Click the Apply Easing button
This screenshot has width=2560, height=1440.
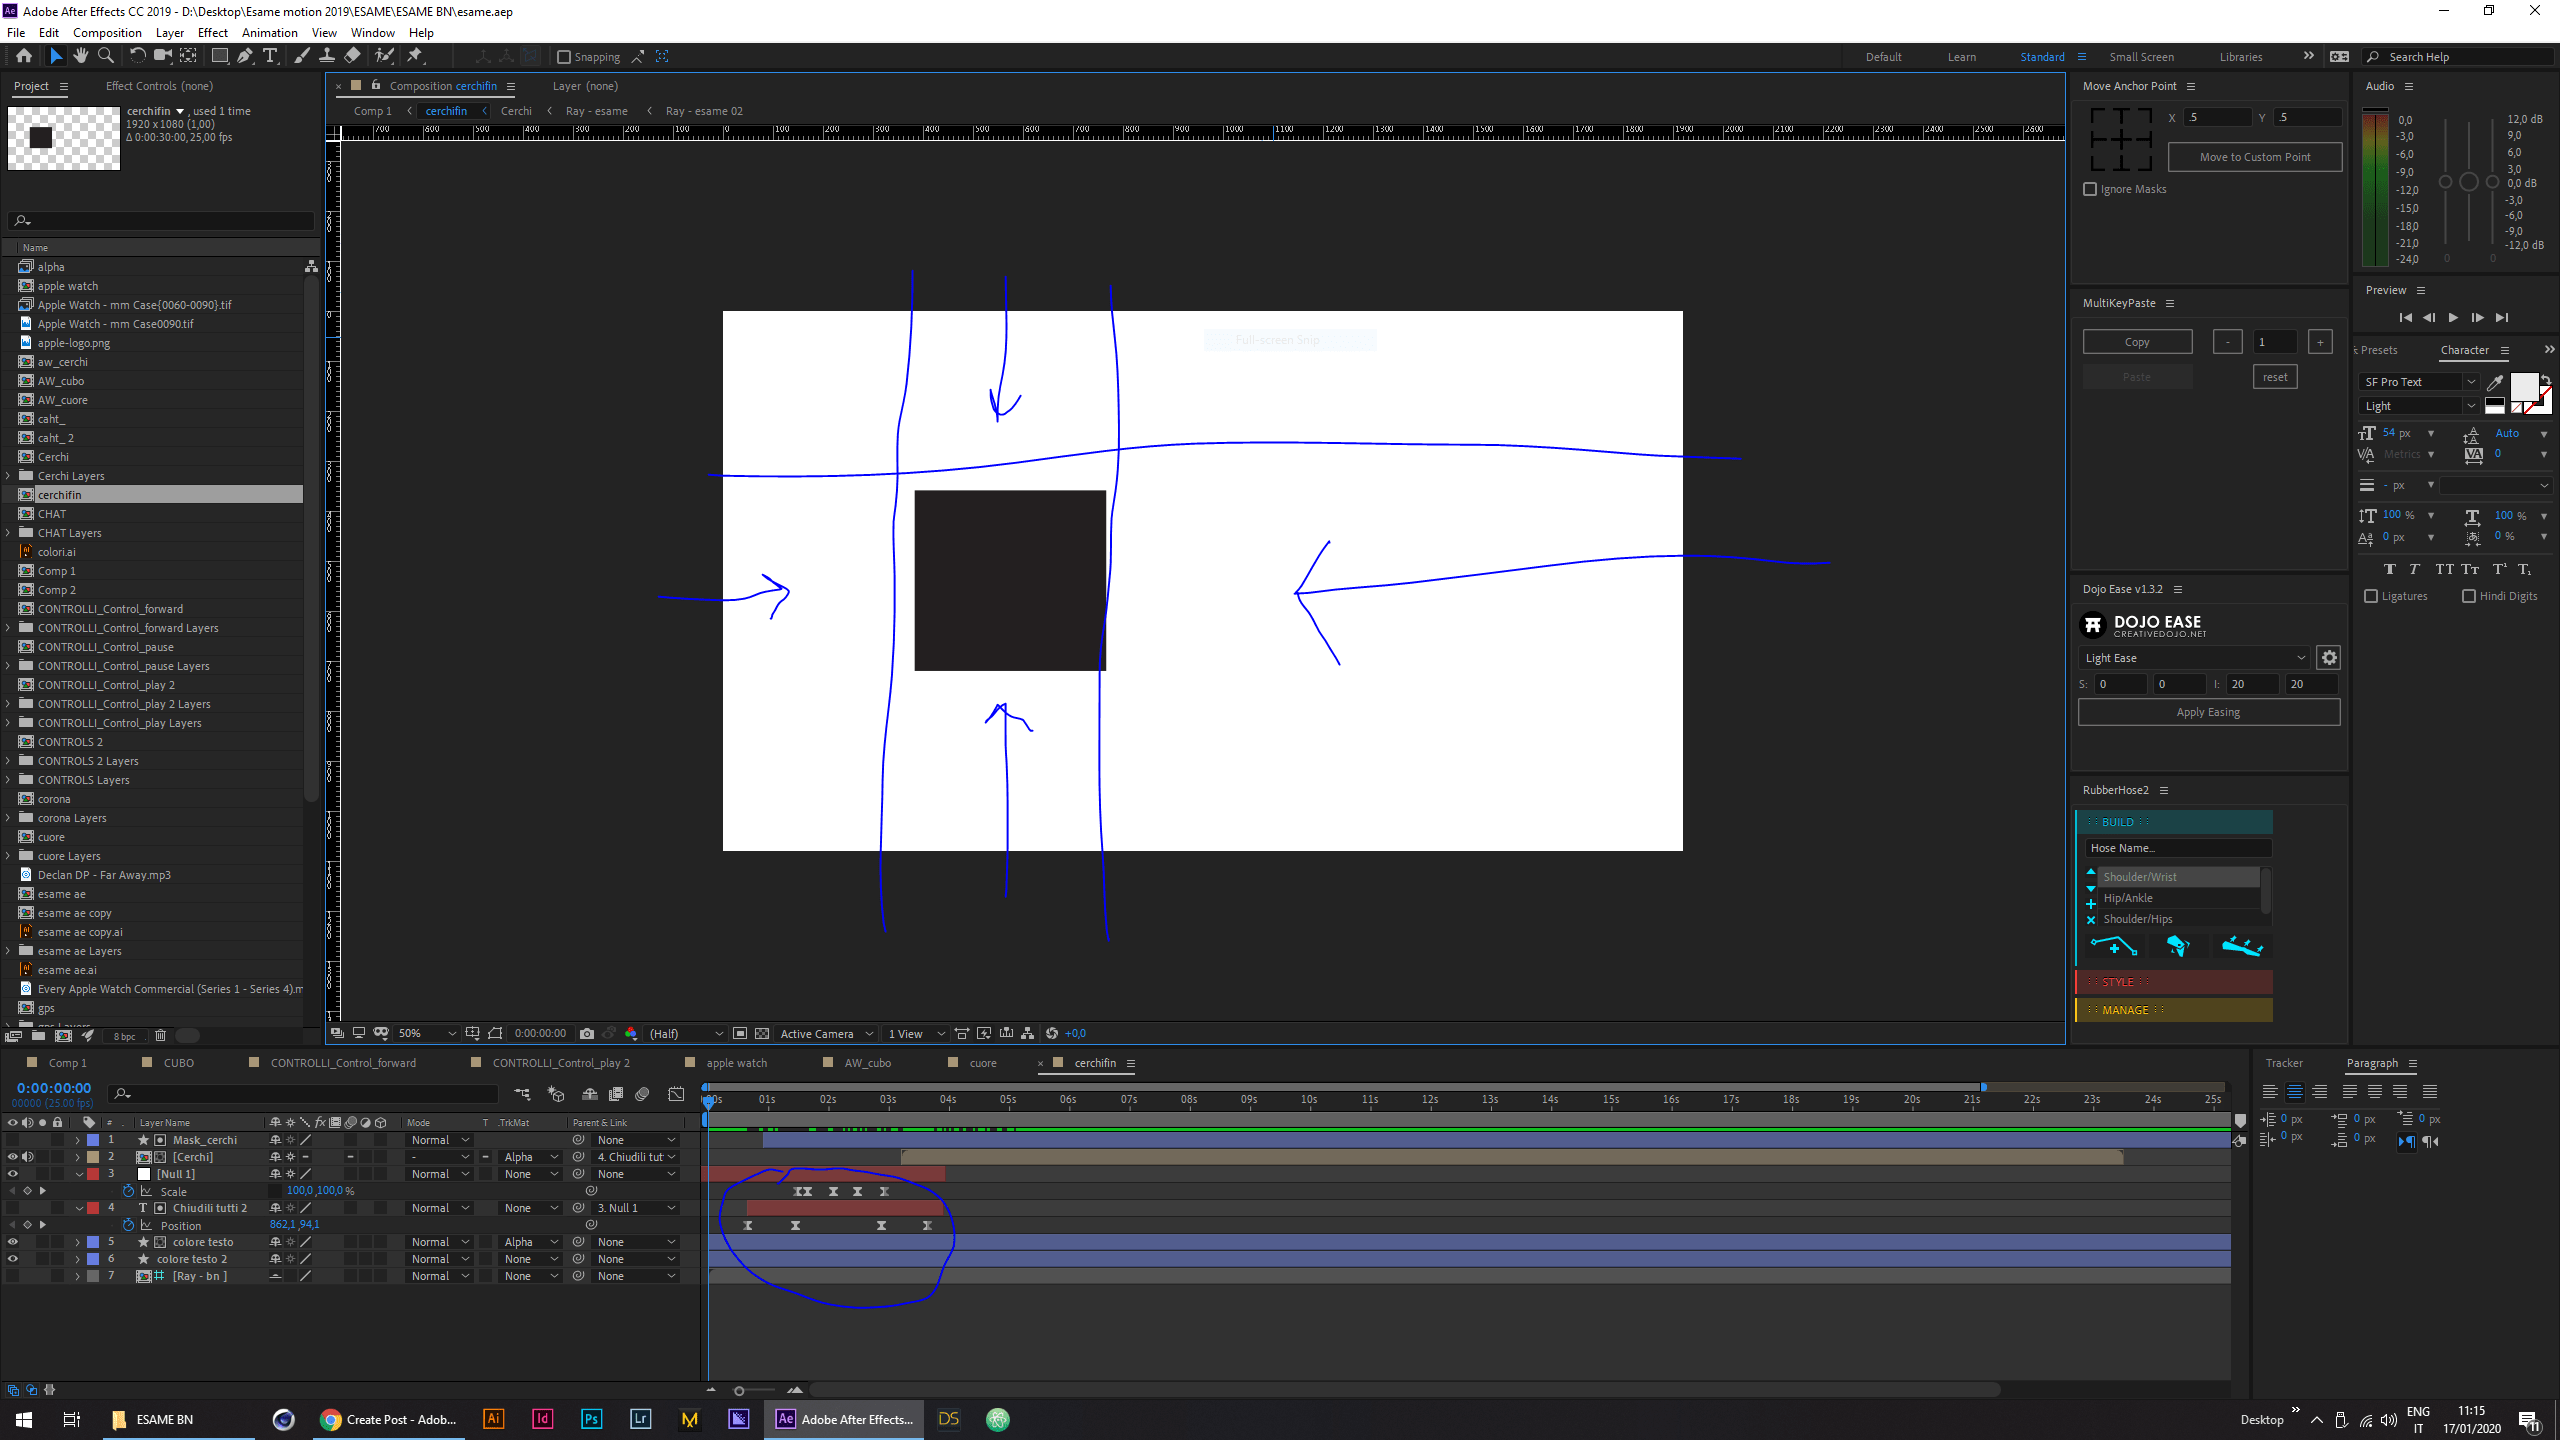coord(2208,711)
